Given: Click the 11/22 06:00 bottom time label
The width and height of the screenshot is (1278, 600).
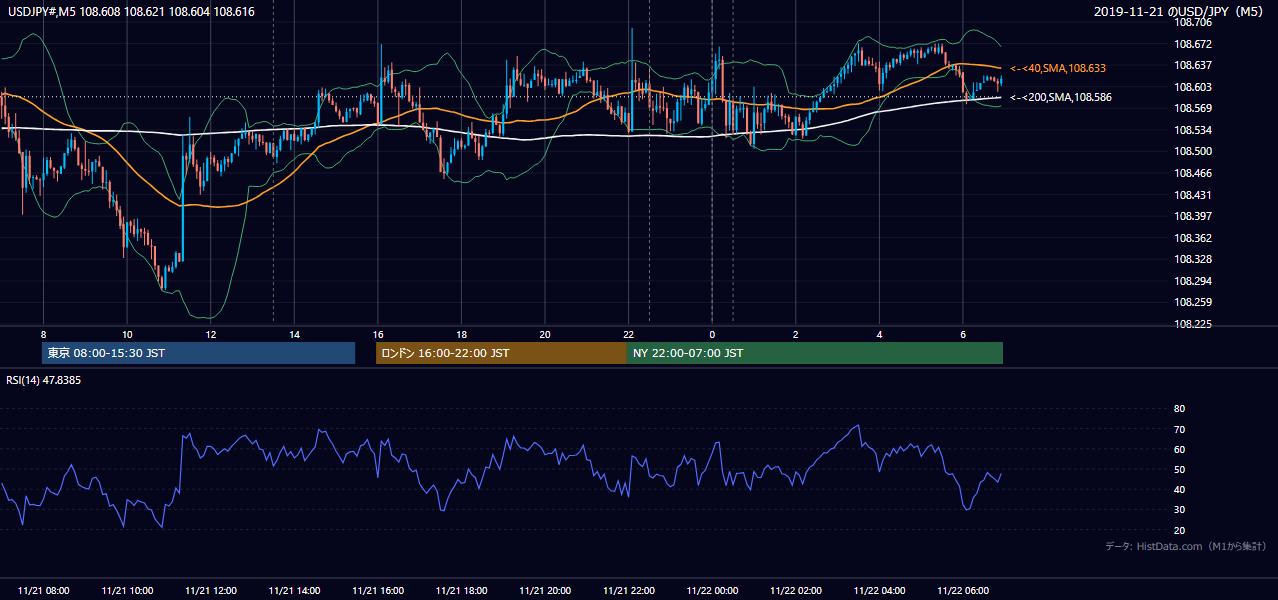Looking at the screenshot, I should click(963, 591).
